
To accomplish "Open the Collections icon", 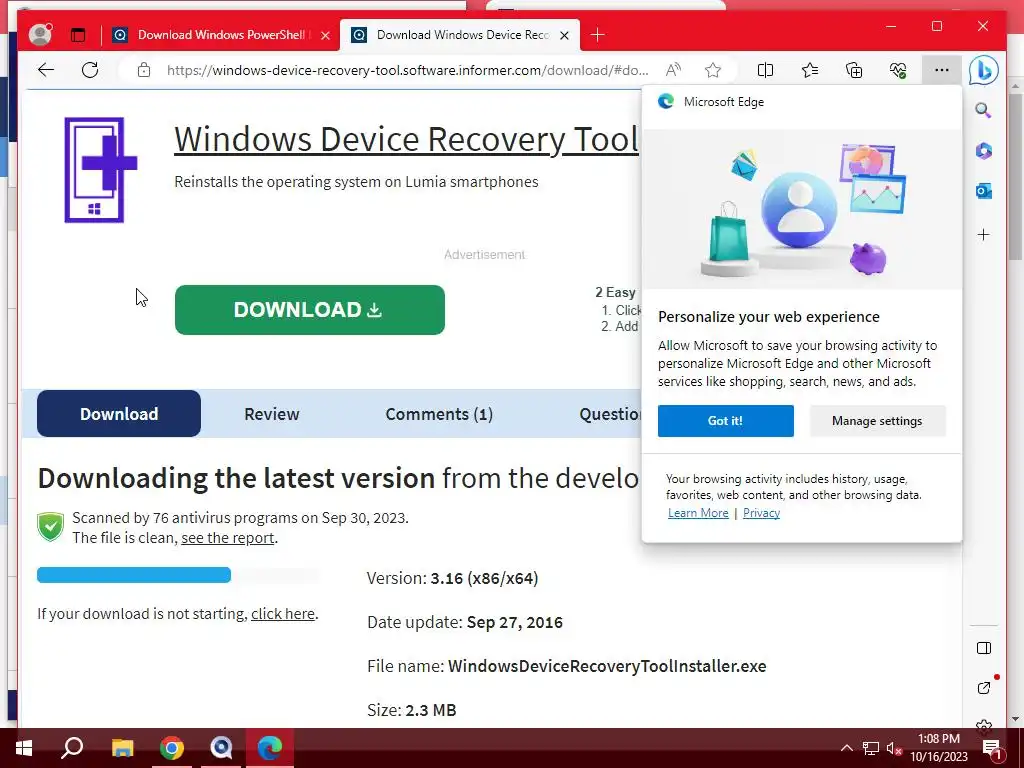I will (854, 70).
